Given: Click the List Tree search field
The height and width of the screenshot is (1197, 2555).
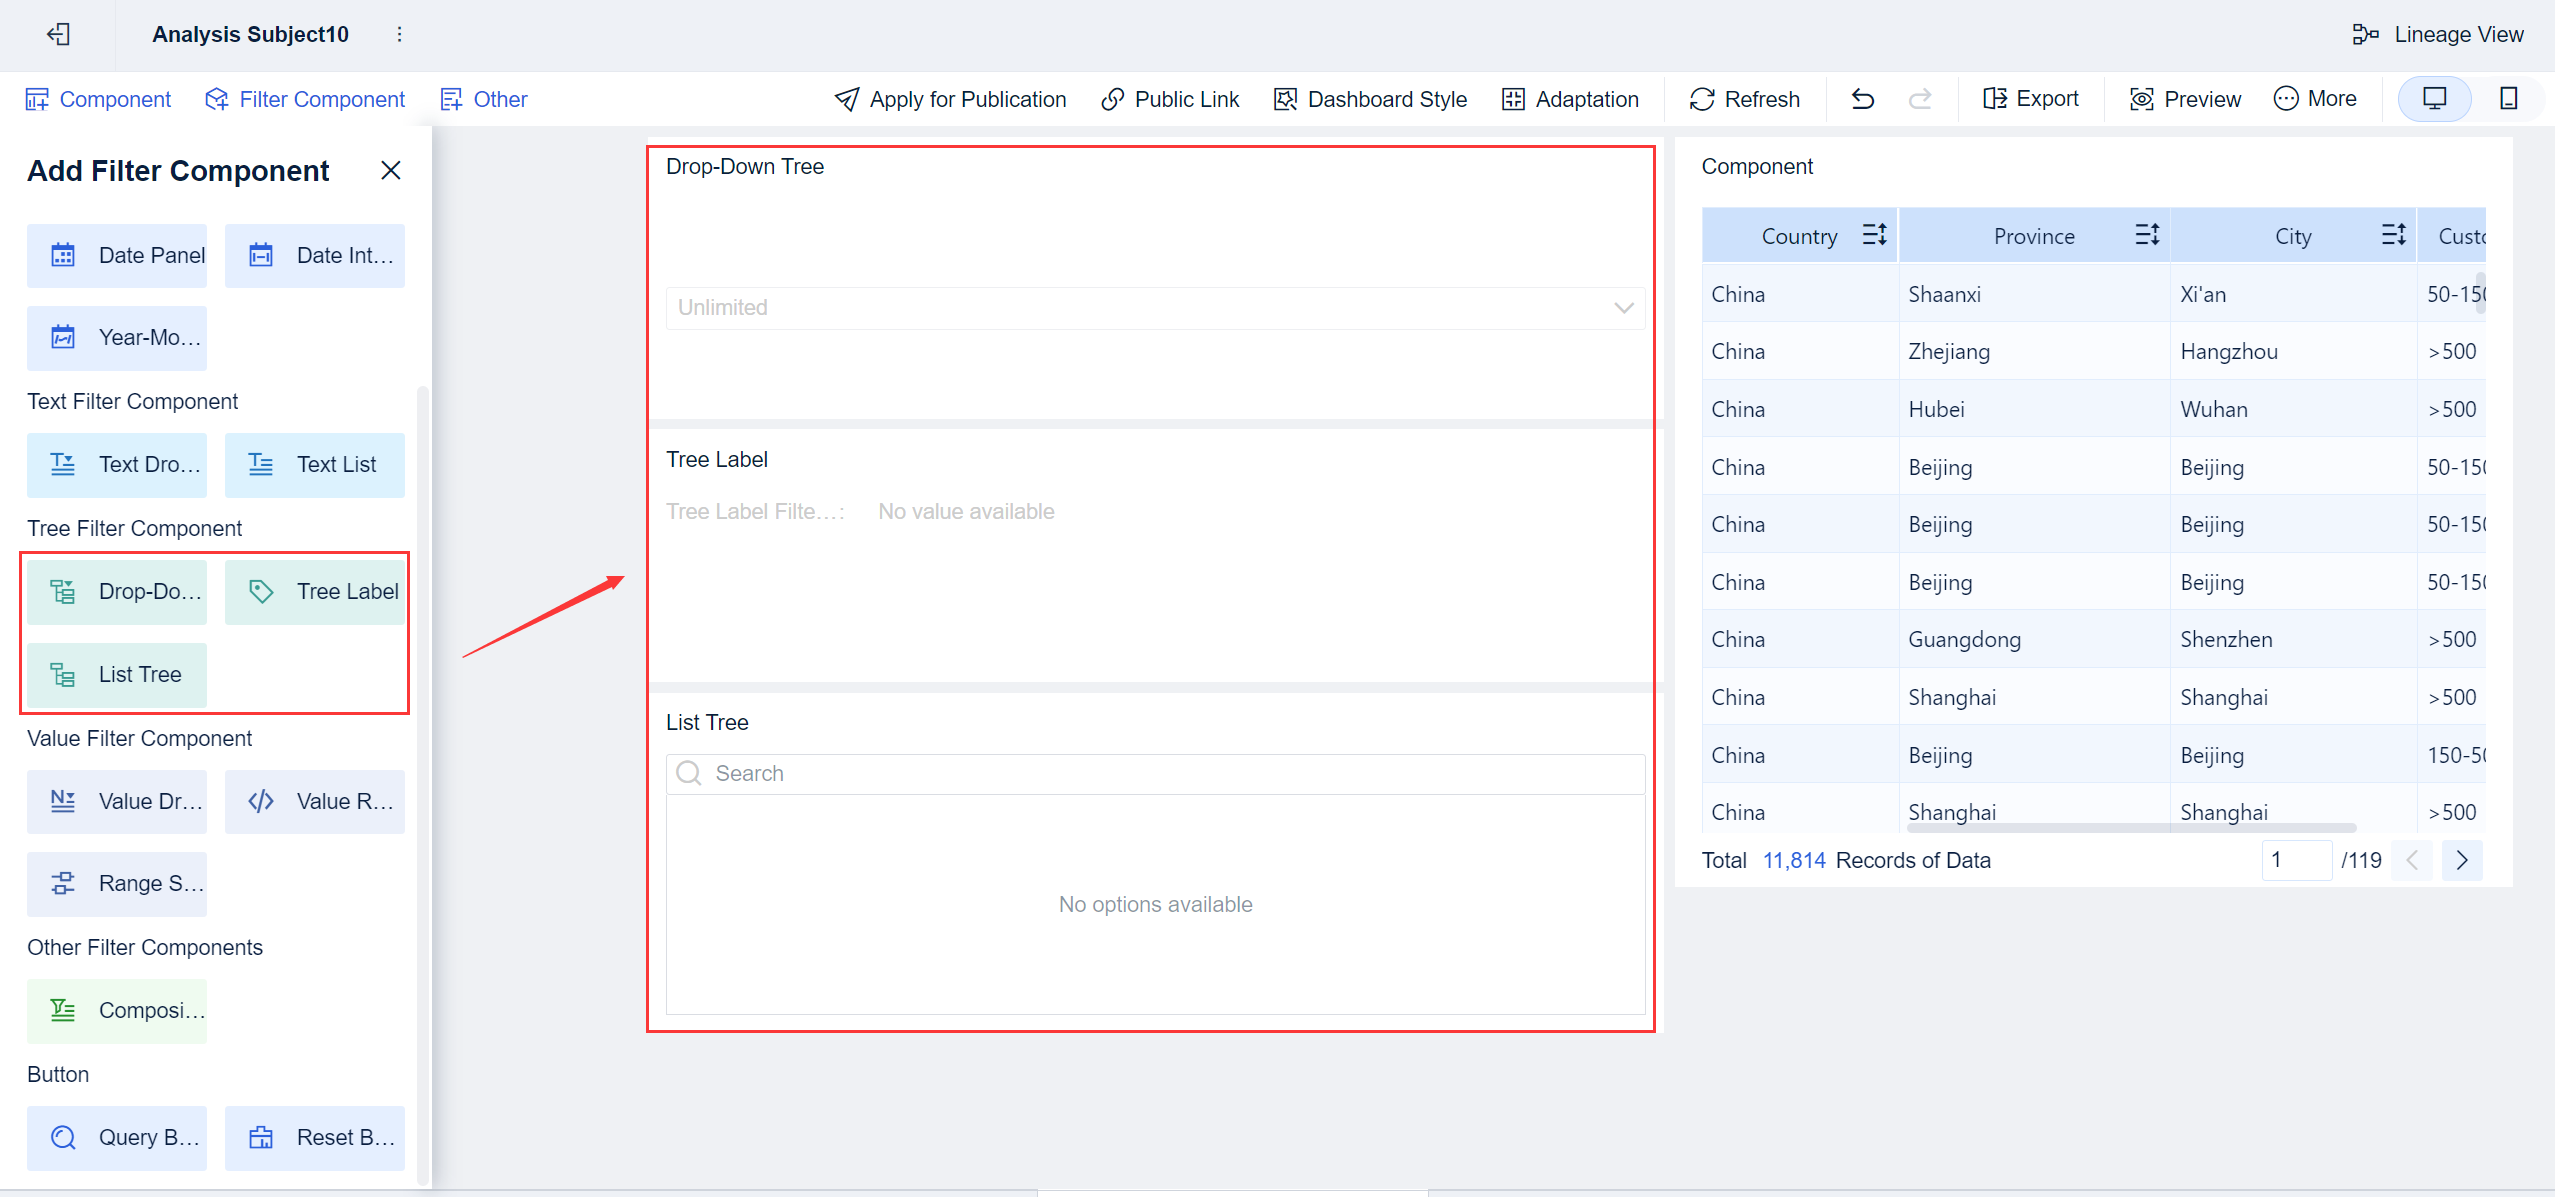Looking at the screenshot, I should tap(1155, 774).
